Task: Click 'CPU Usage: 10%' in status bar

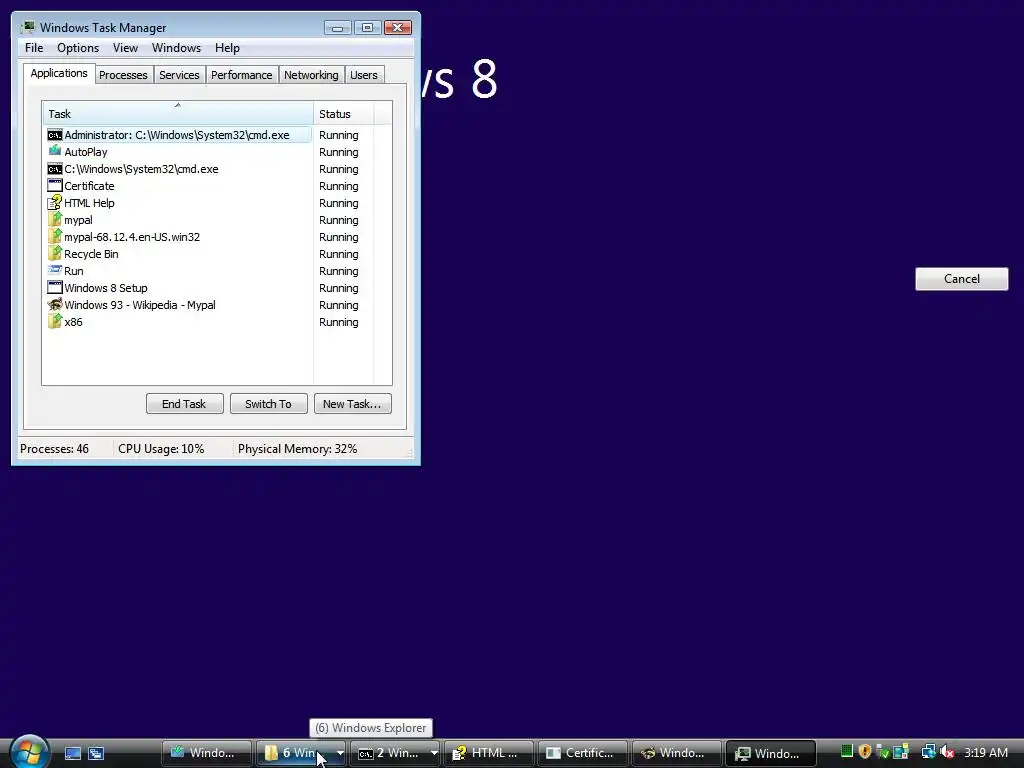Action: (x=161, y=449)
